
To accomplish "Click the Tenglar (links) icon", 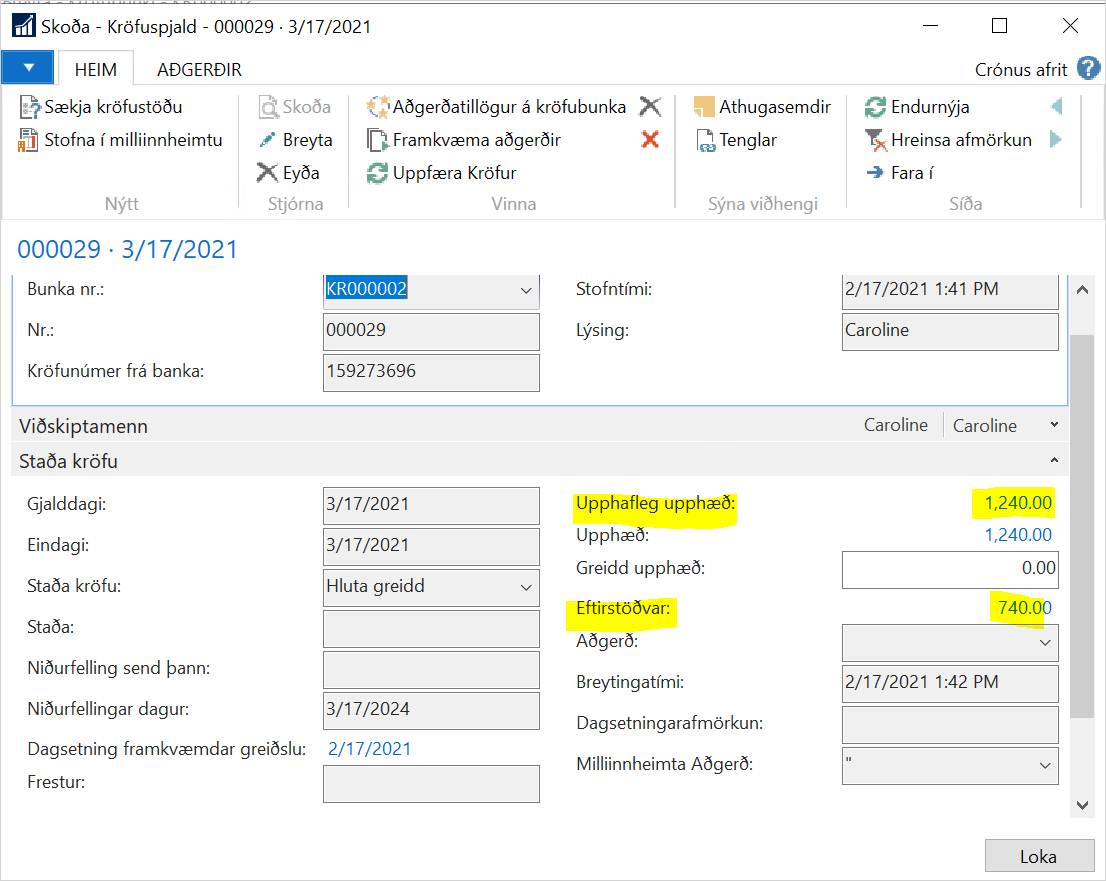I will 706,139.
